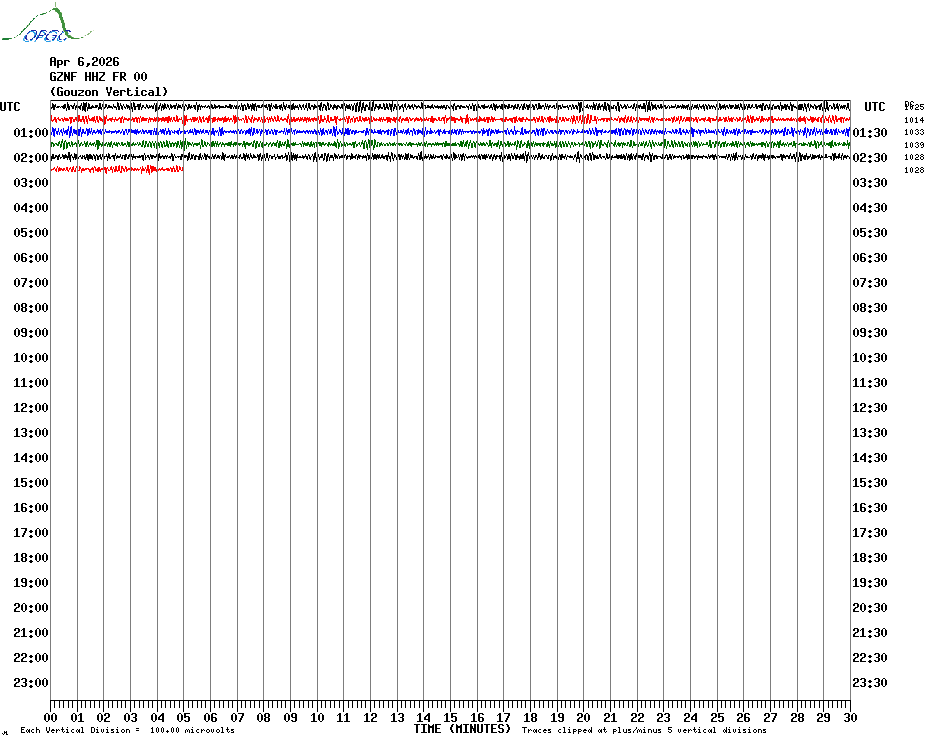
Task: Click the station code 'GZNF HHZ FR 00'
Action: tap(98, 77)
